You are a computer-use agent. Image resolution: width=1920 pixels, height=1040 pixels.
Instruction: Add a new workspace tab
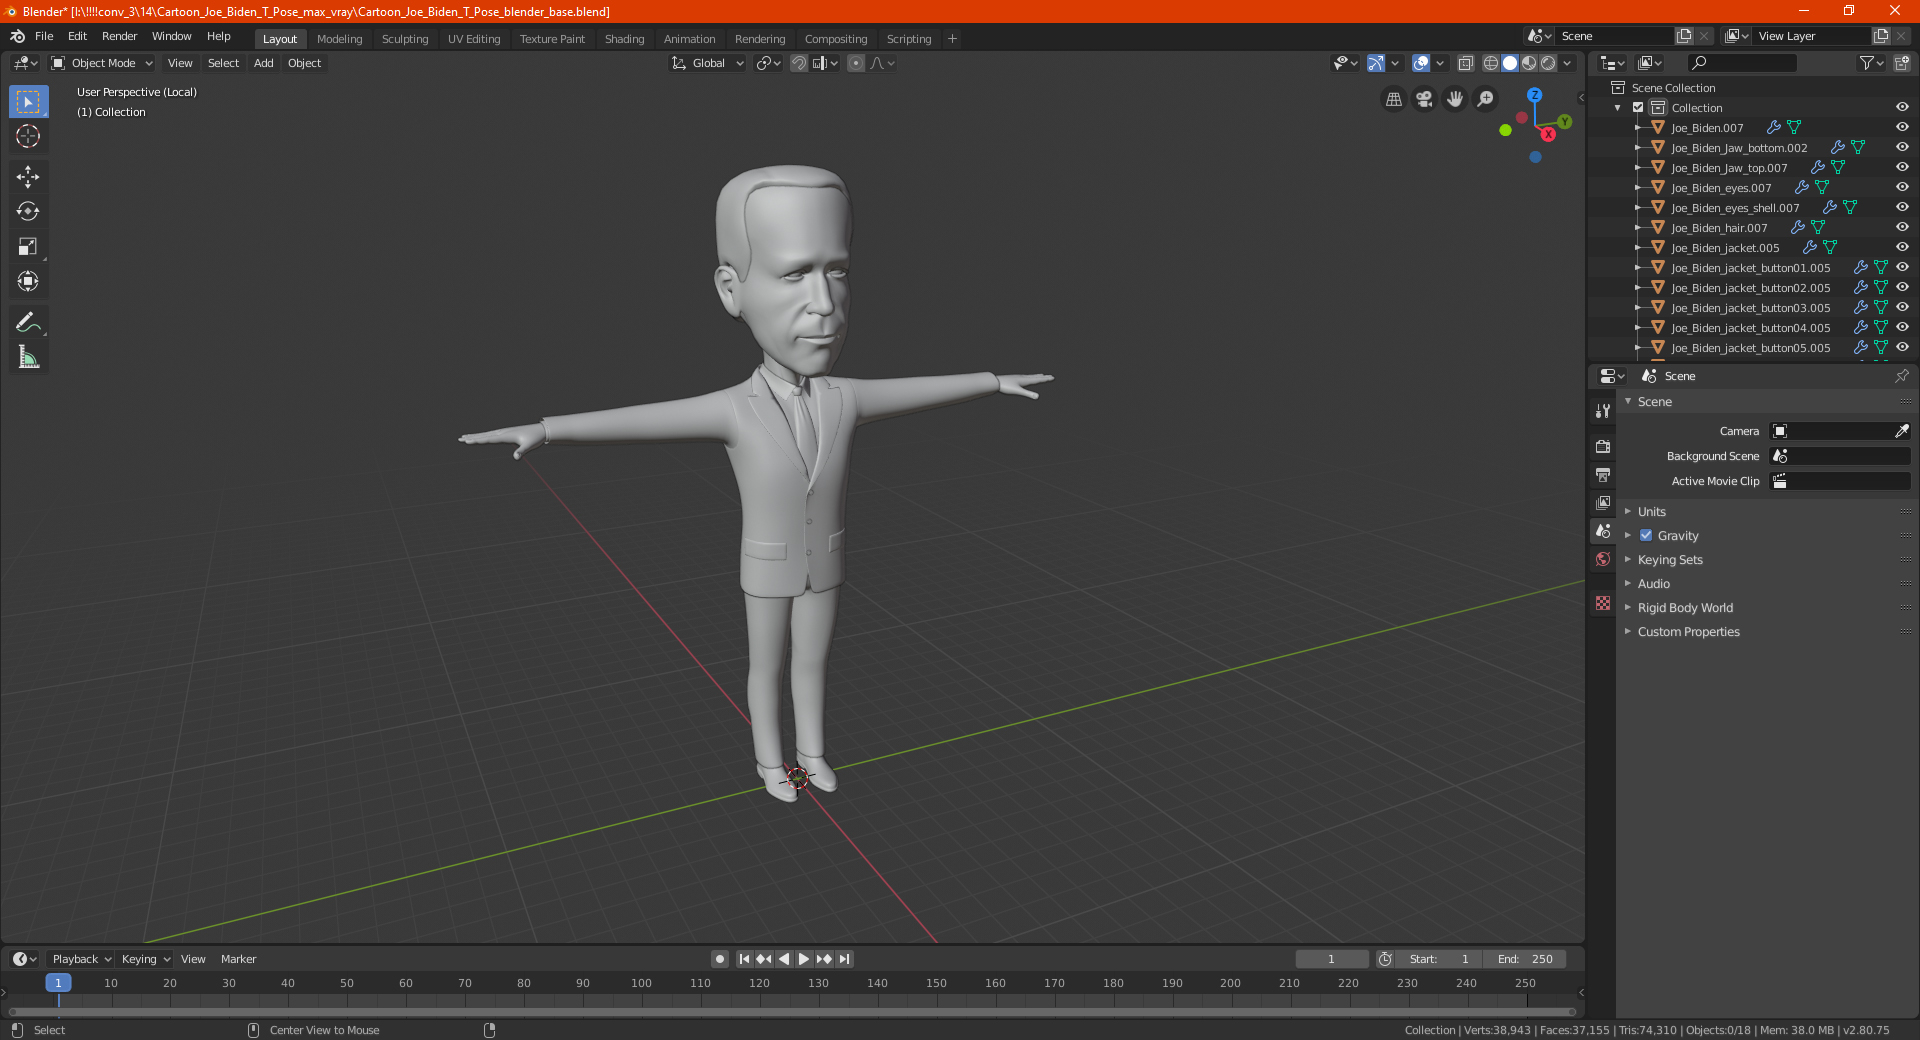coord(952,39)
